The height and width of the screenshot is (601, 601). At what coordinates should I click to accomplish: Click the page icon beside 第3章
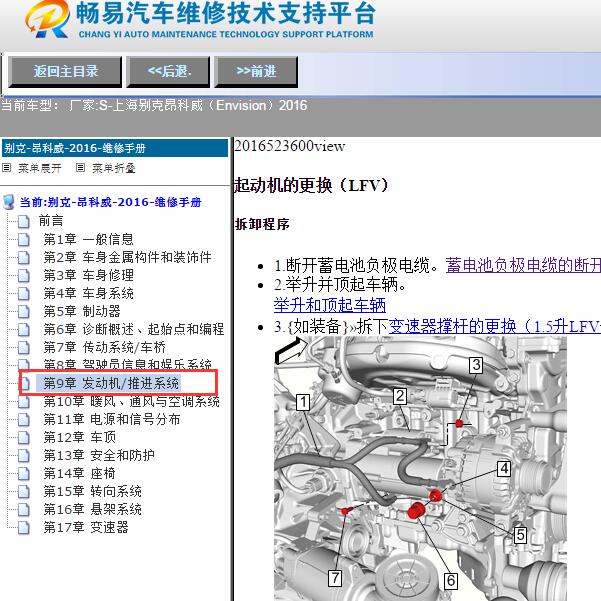point(24,276)
